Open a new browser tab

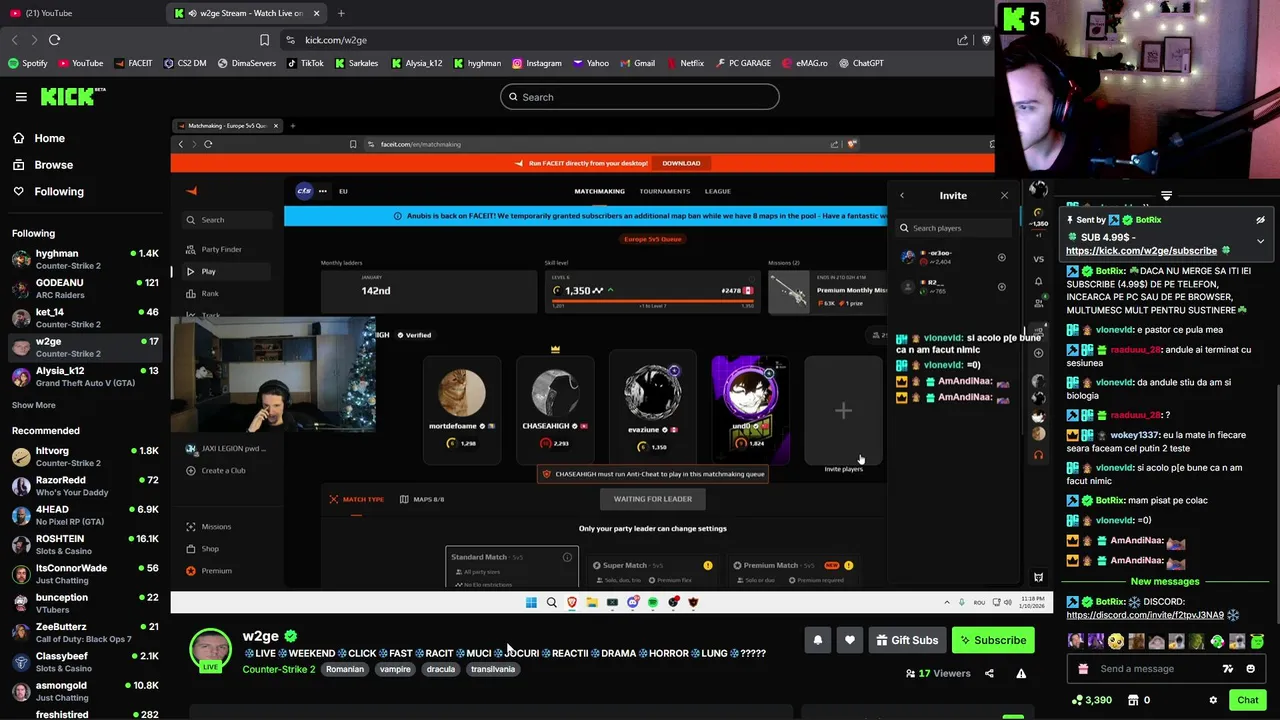[x=341, y=13]
